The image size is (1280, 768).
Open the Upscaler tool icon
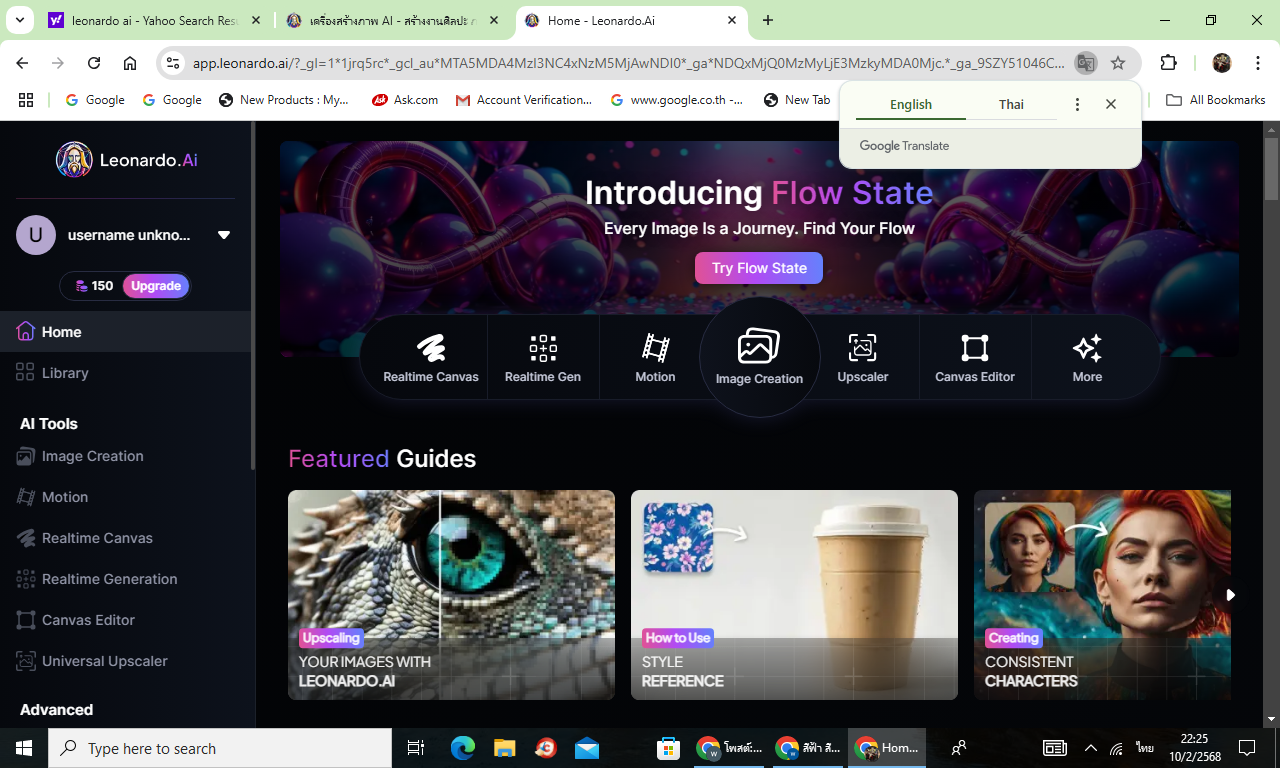(x=862, y=358)
